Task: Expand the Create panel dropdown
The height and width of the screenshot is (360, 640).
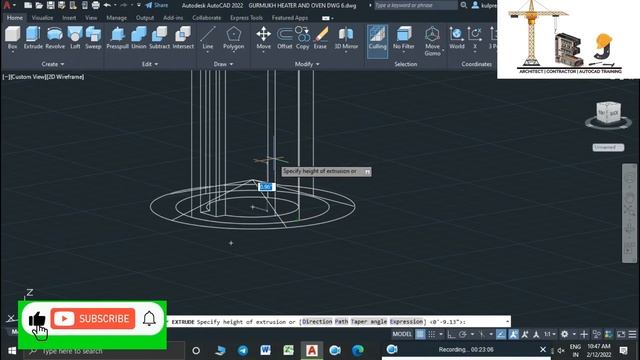Action: tap(53, 64)
